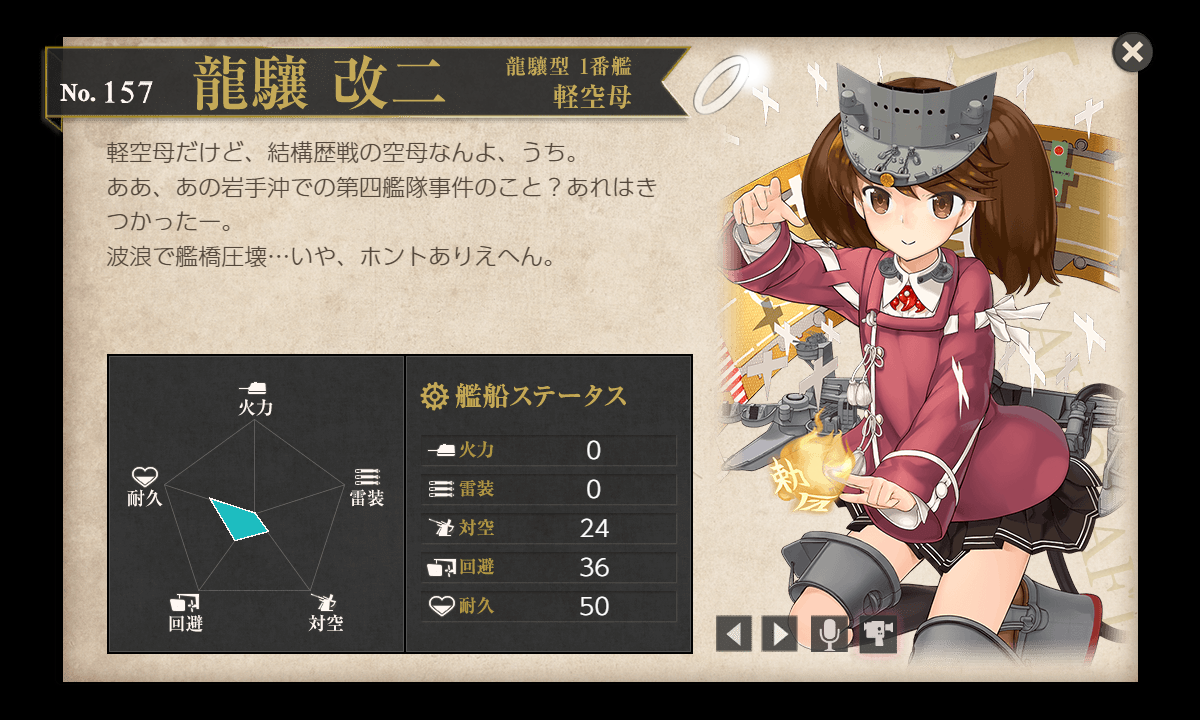This screenshot has height=720, width=1200.
Task: Play the ship's voice with microphone icon
Action: pos(829,633)
